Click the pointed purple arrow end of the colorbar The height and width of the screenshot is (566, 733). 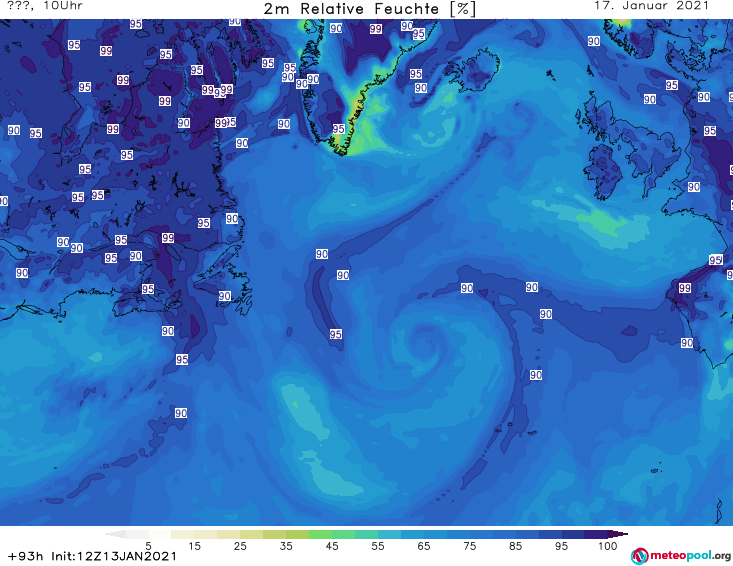click(x=618, y=534)
